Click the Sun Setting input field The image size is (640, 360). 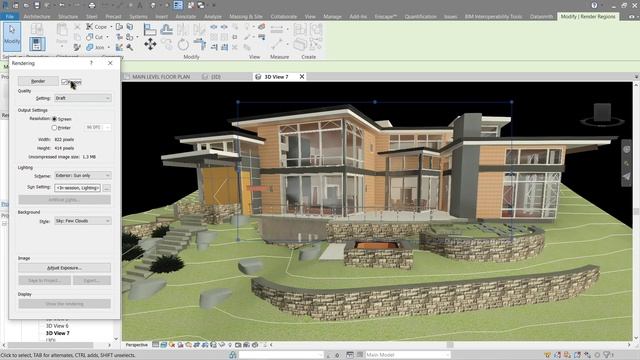tap(78, 188)
